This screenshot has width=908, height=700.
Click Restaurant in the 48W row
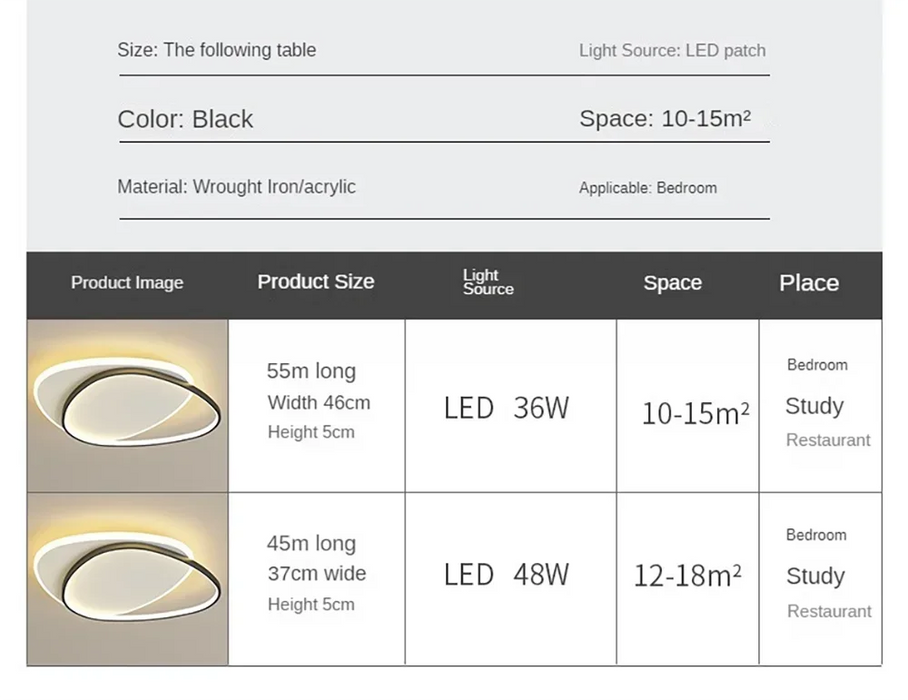(829, 611)
